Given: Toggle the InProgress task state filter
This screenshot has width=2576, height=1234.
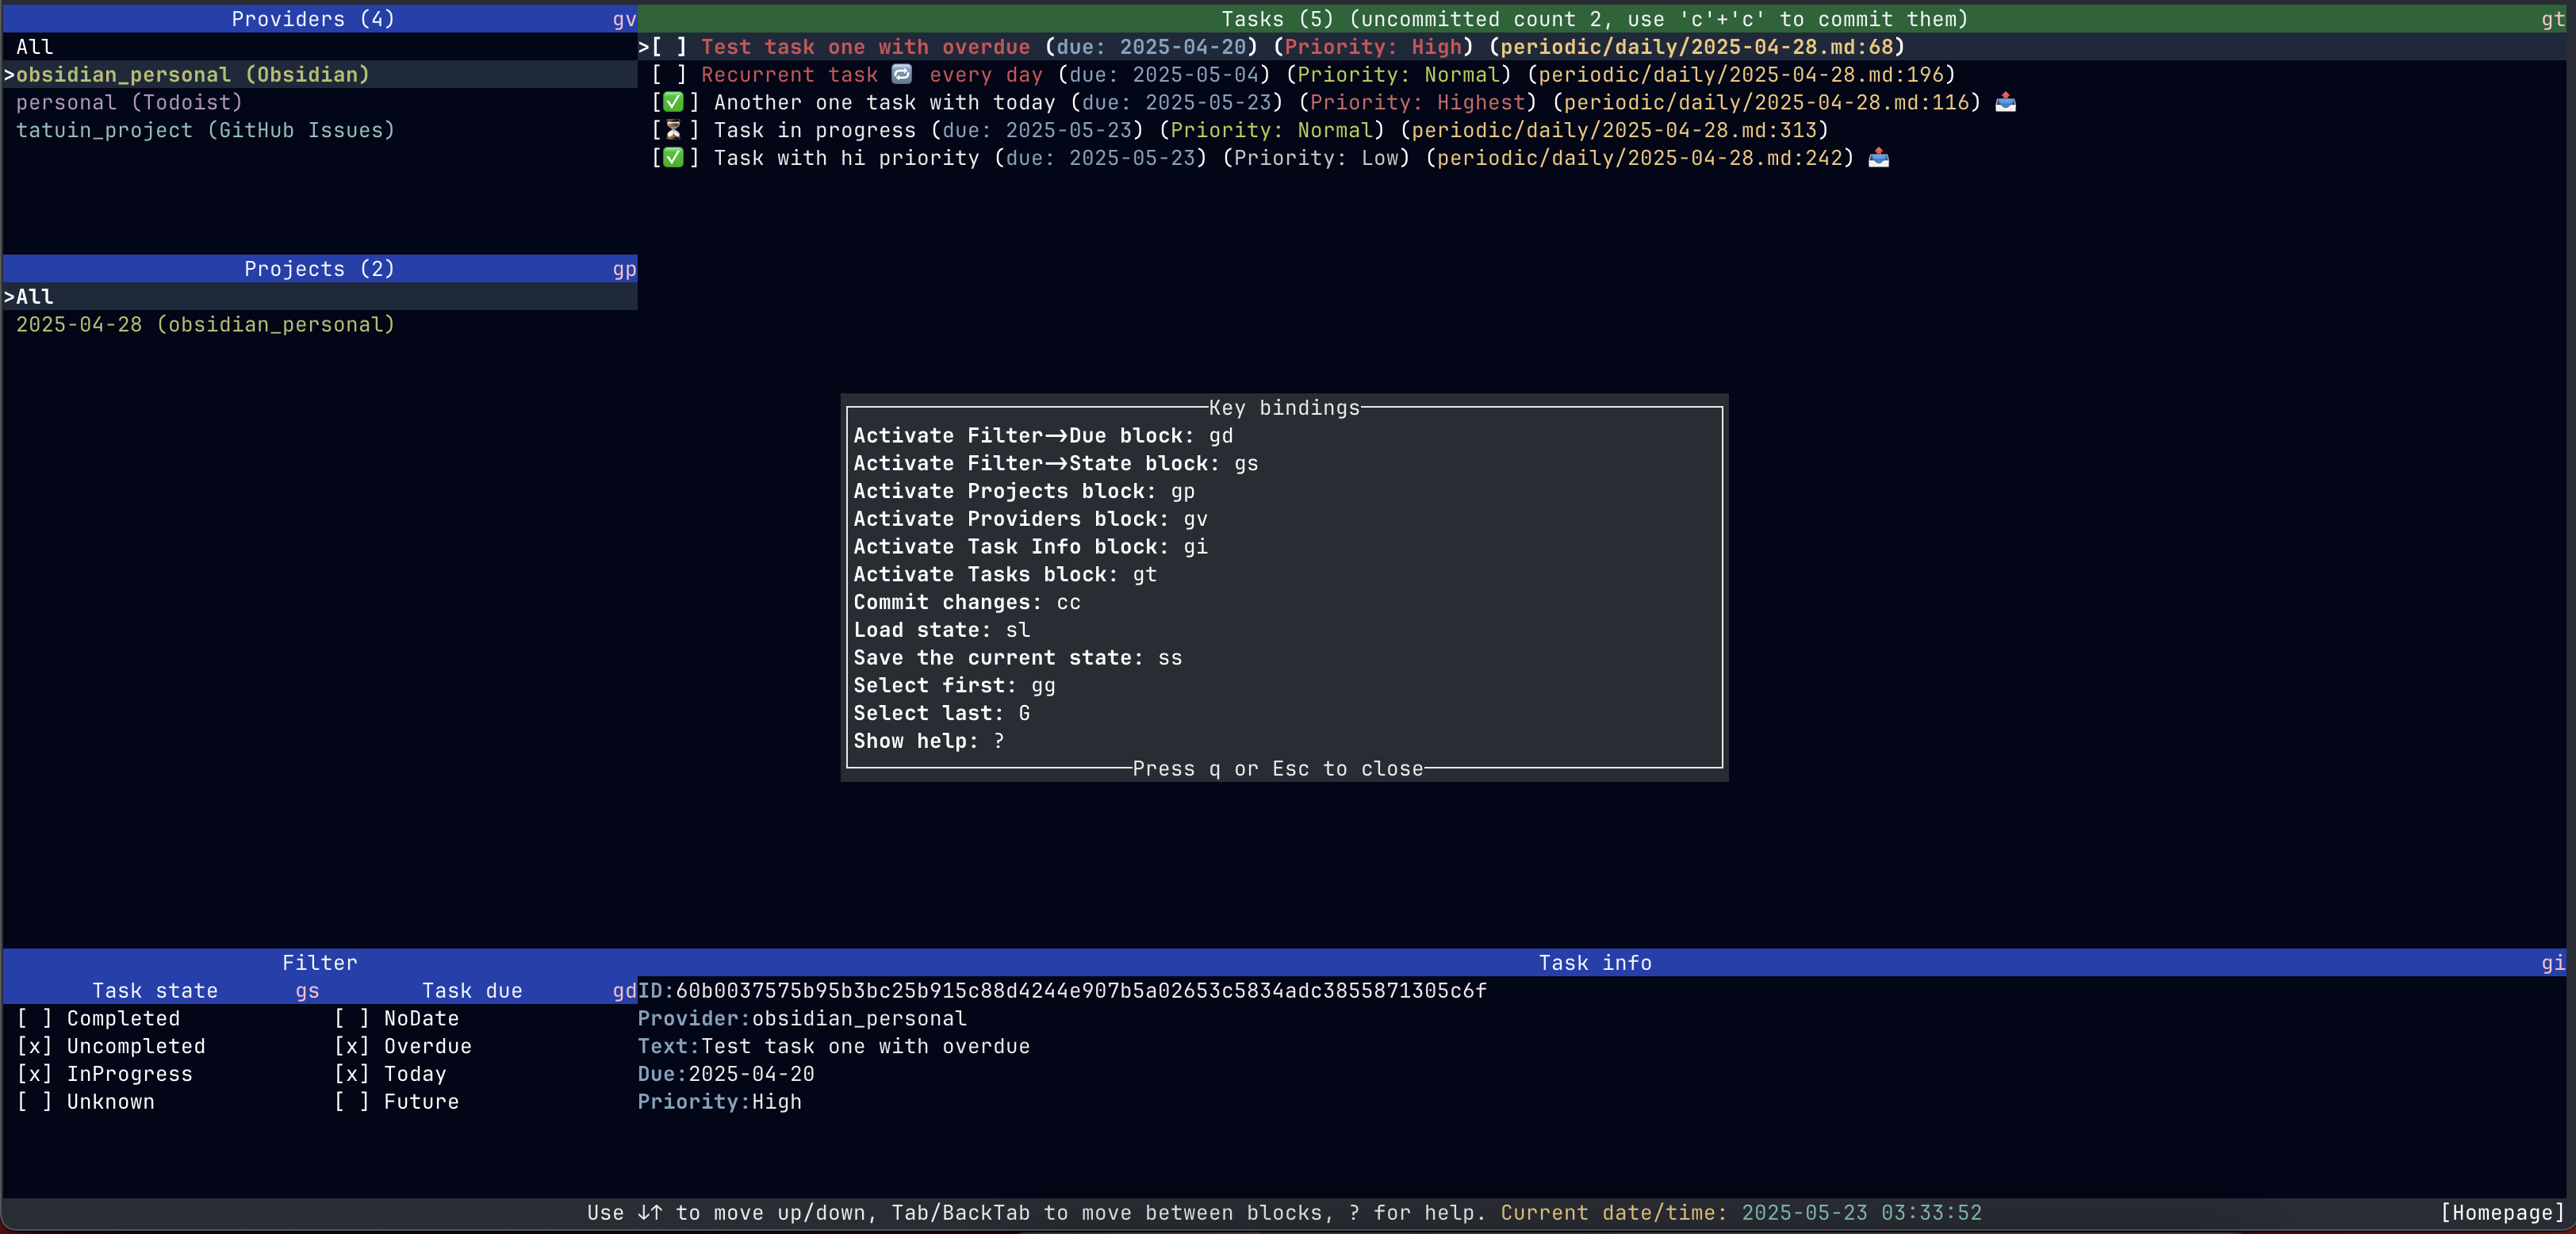Looking at the screenshot, I should coord(34,1074).
